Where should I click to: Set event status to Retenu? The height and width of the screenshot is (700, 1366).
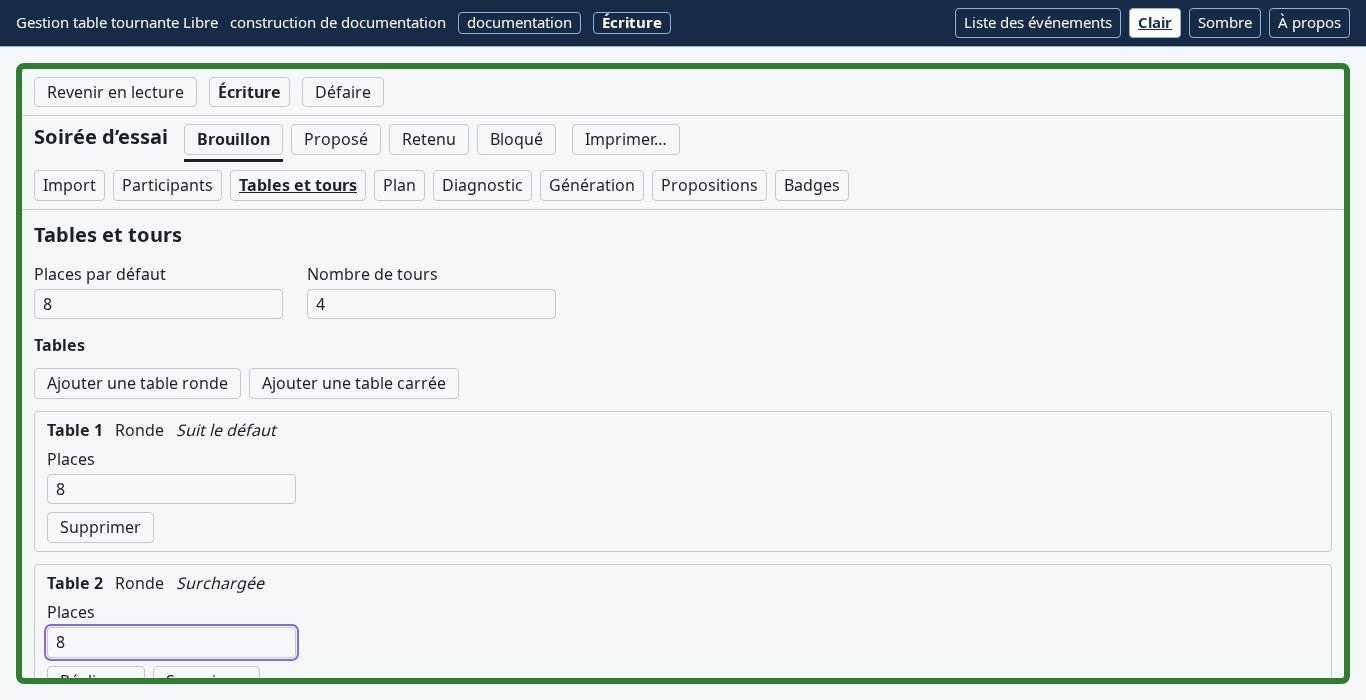[429, 139]
